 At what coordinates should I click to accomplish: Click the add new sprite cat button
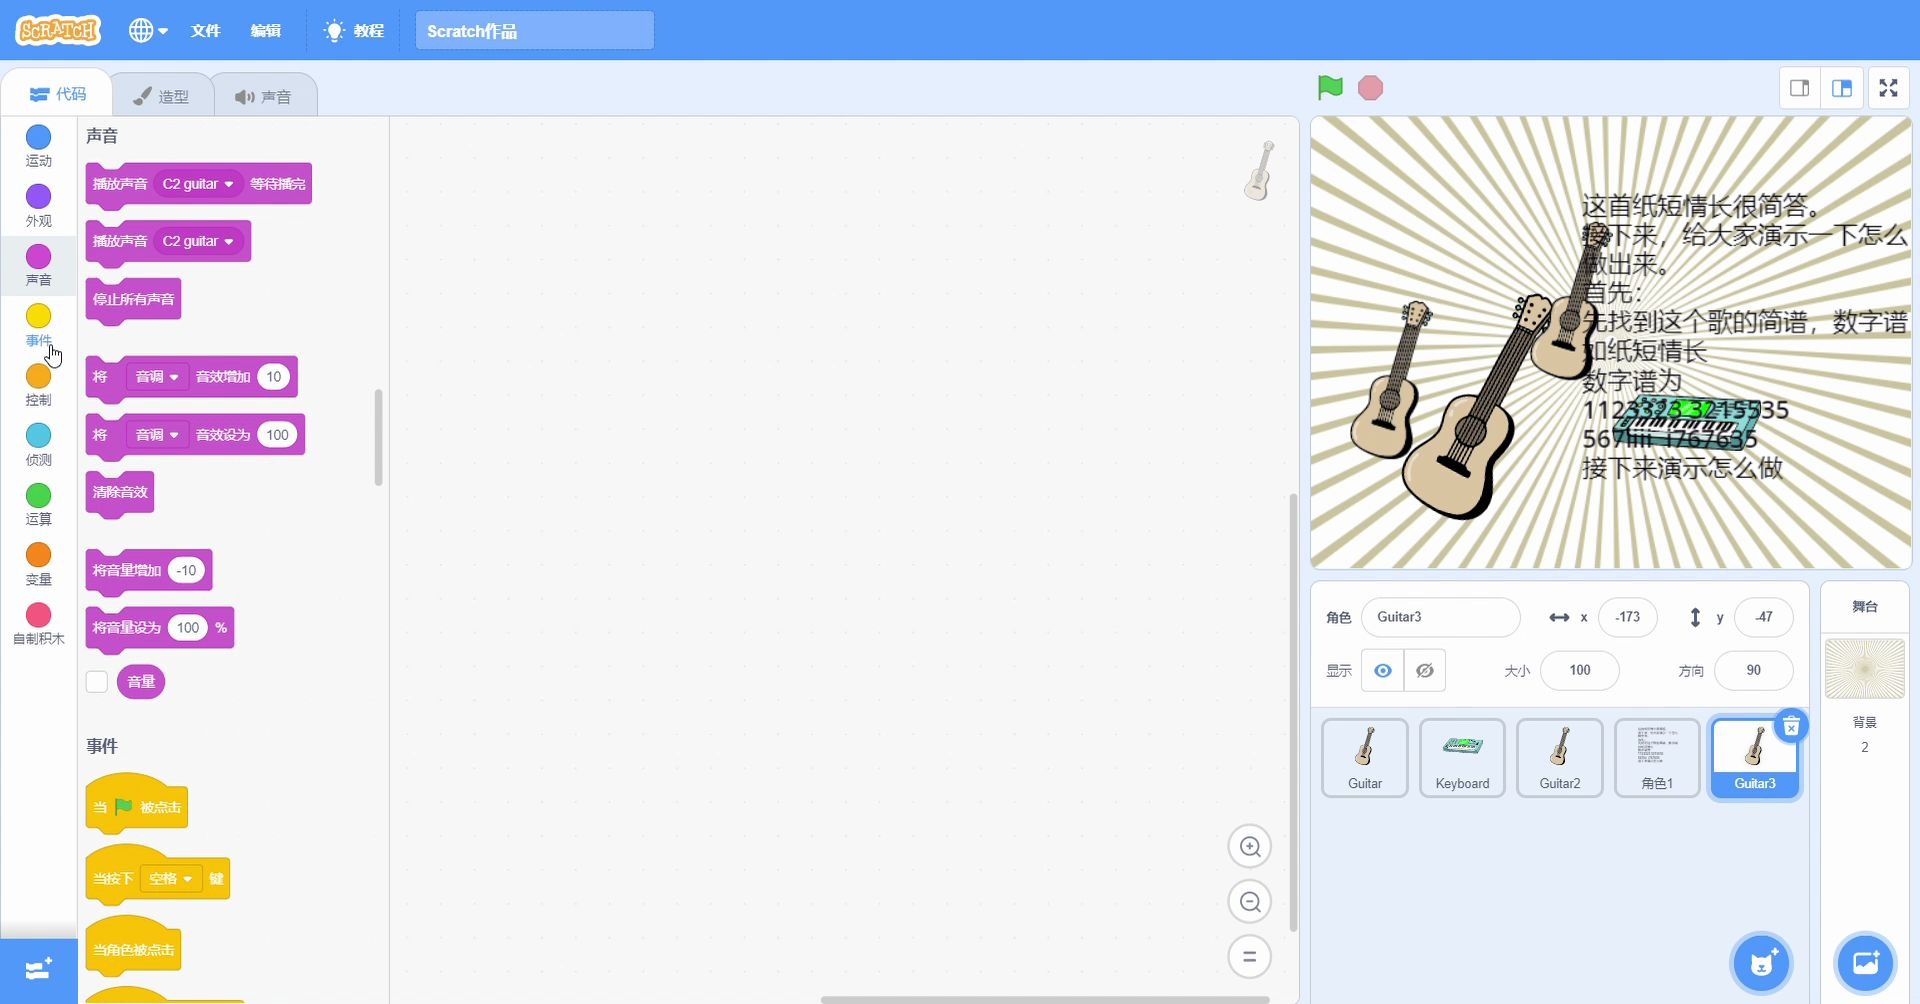(1761, 962)
